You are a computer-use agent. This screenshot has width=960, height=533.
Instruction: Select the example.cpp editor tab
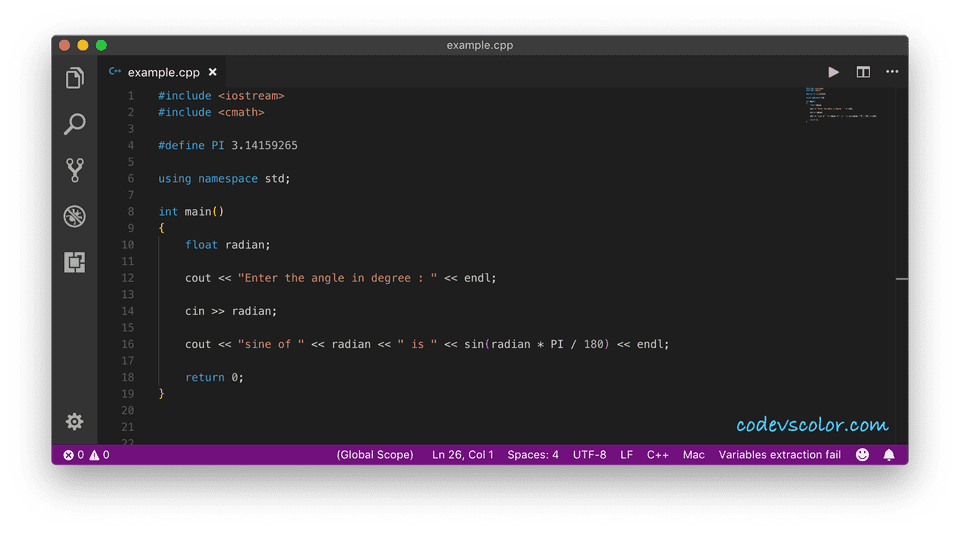pos(162,72)
